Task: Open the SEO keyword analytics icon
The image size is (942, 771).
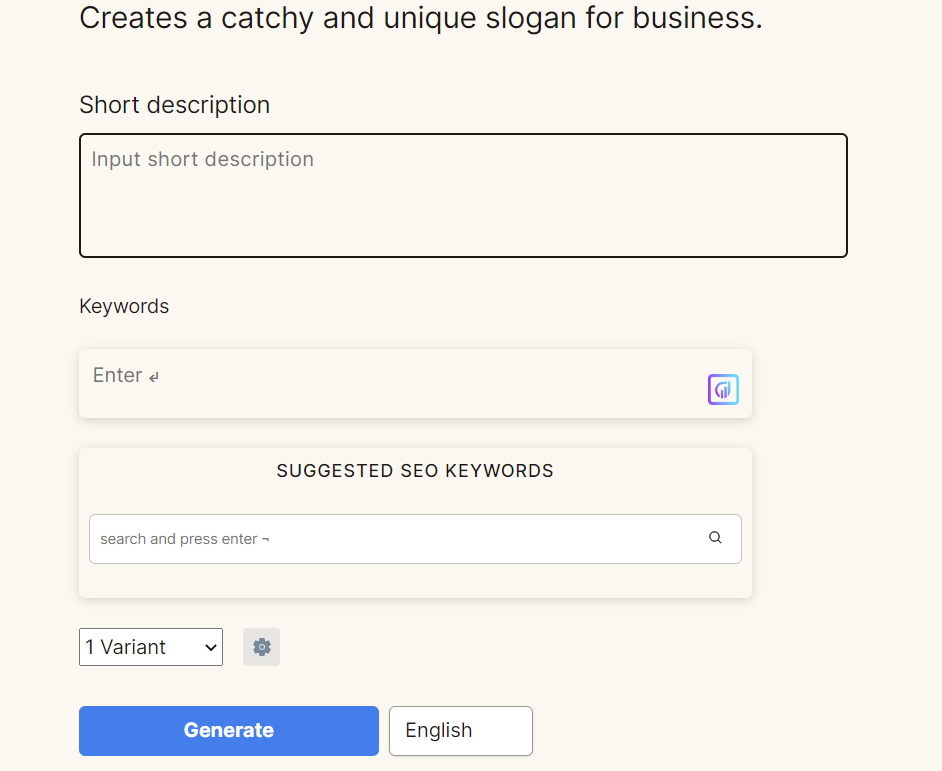Action: (x=723, y=389)
